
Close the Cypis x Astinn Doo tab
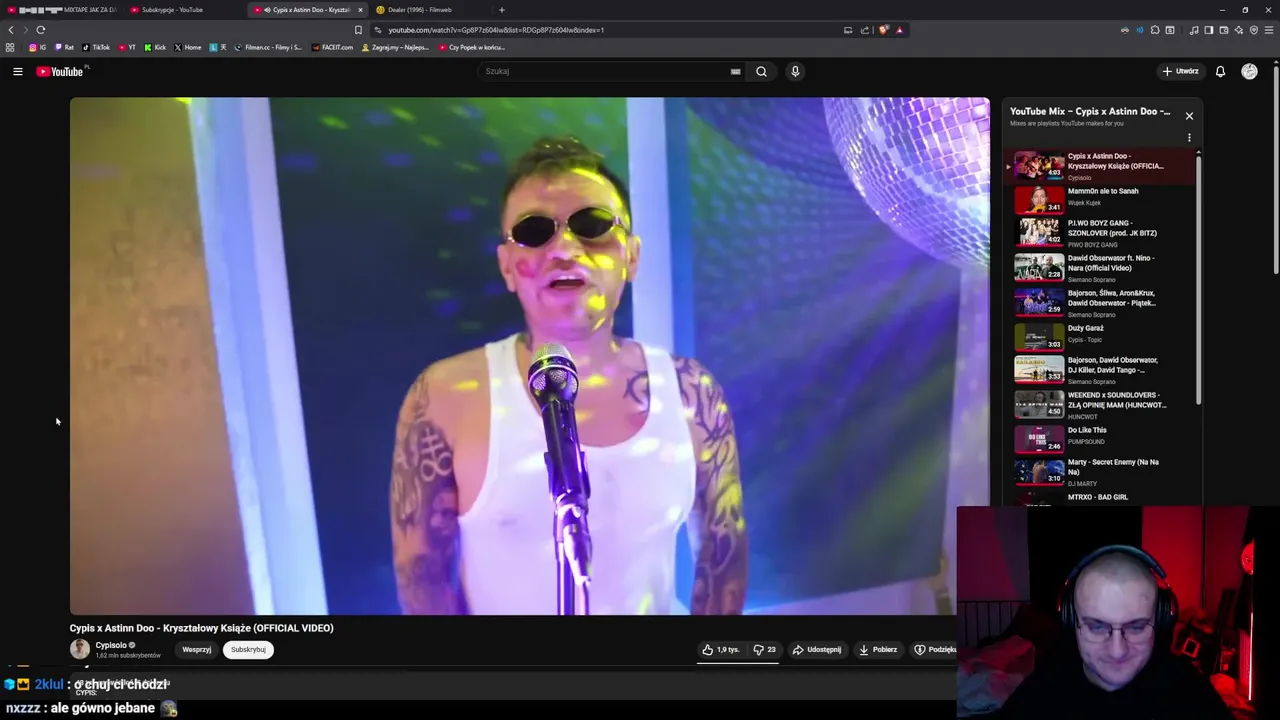click(x=360, y=10)
